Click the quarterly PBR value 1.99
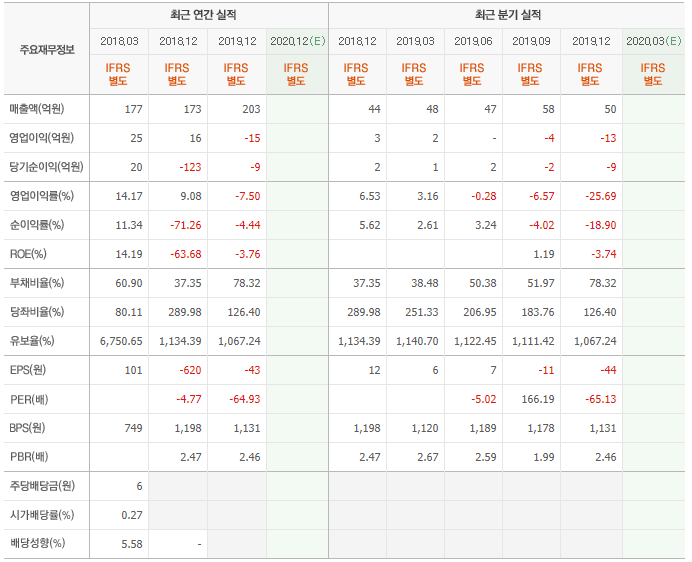Viewport: 692px width, 562px height. coord(544,457)
